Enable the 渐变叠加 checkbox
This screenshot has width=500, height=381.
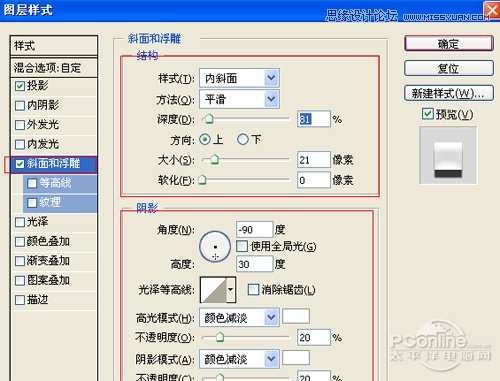pyautogui.click(x=20, y=261)
